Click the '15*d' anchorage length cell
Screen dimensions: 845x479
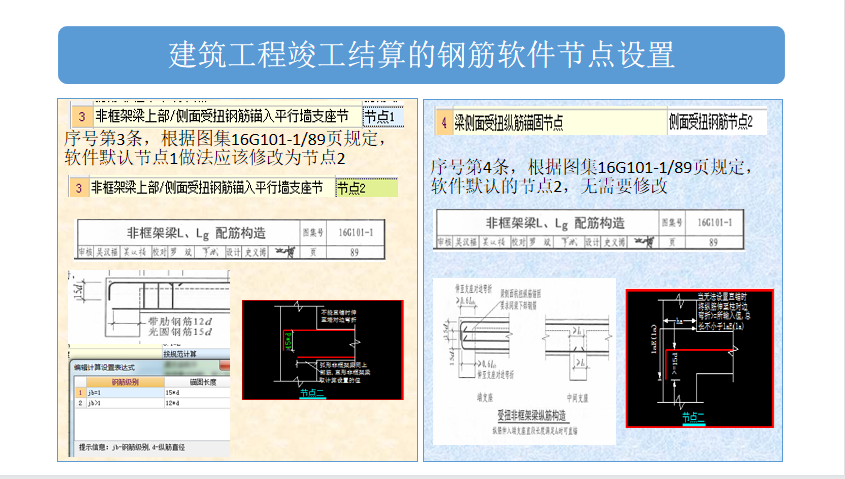197,392
